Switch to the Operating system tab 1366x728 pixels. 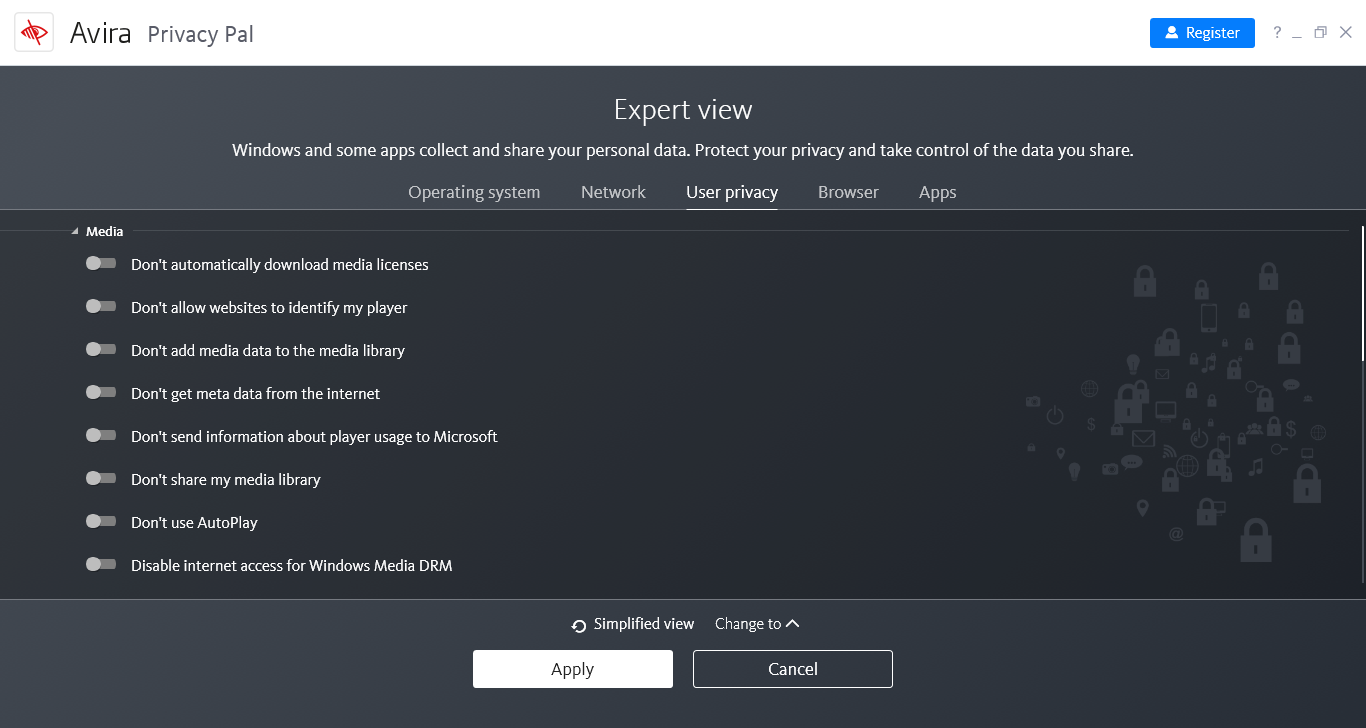(x=474, y=192)
